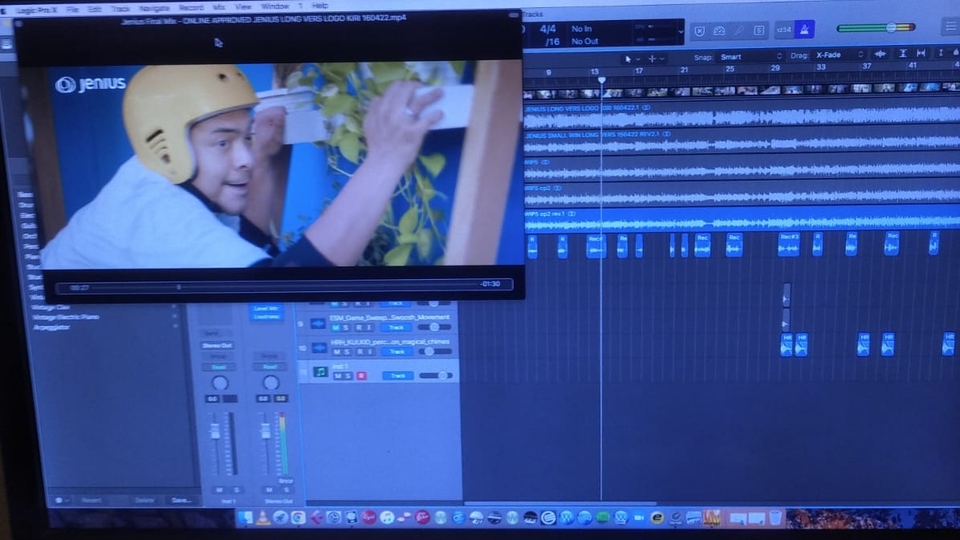Click Track automation button on Inst 1
The image size is (960, 540).
398,376
